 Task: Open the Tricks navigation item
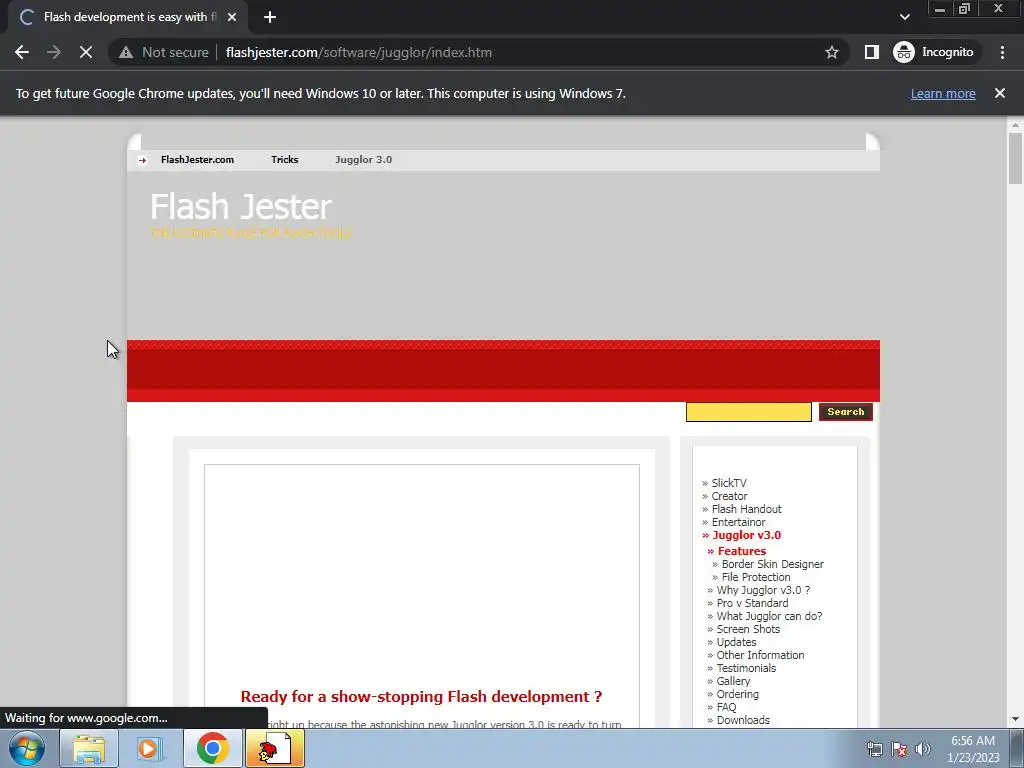coord(285,159)
